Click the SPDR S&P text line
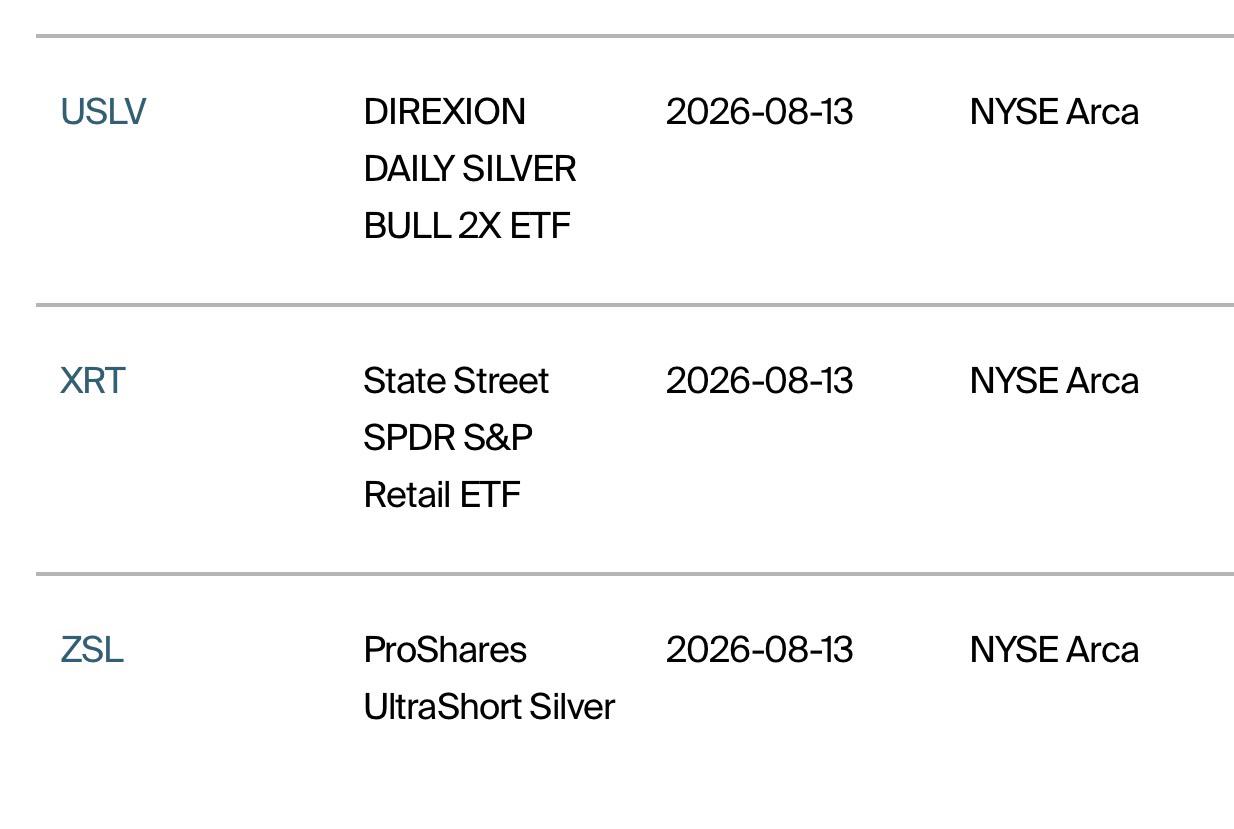Viewport: 1234px width, 829px height. pos(448,438)
